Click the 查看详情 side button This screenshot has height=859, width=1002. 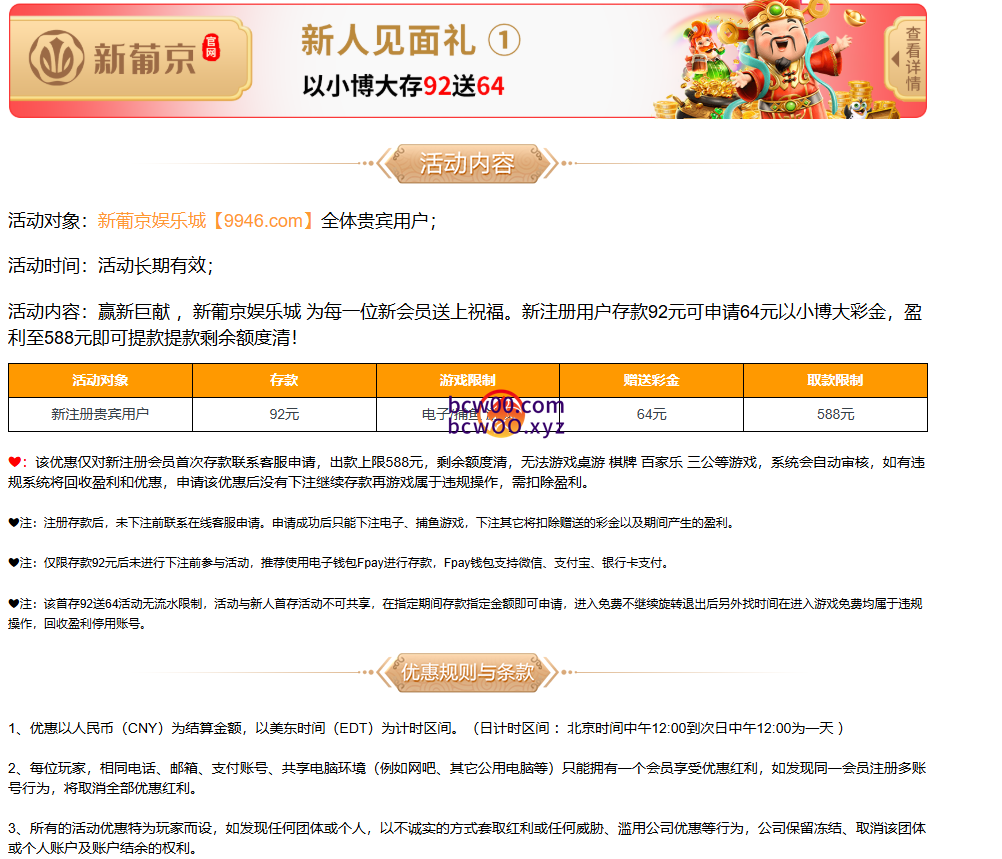[x=906, y=59]
